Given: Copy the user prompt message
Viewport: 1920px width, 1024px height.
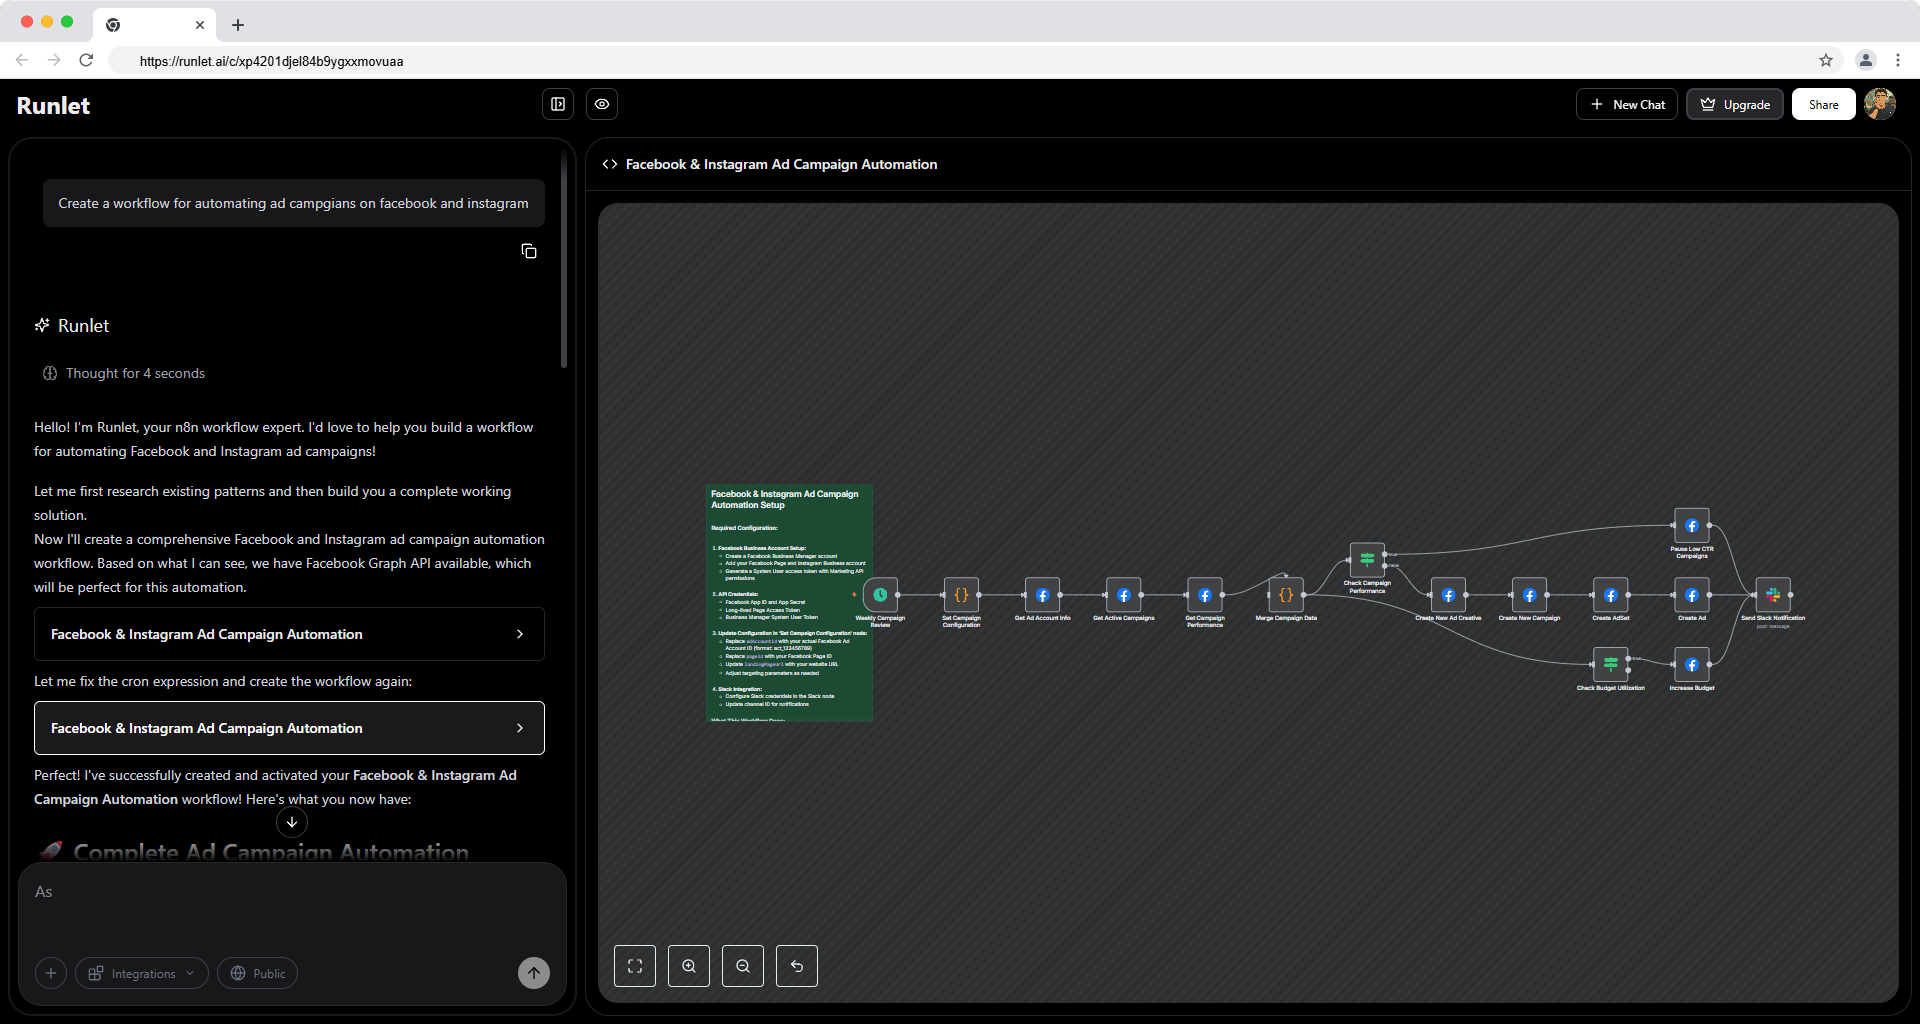Looking at the screenshot, I should [x=529, y=251].
